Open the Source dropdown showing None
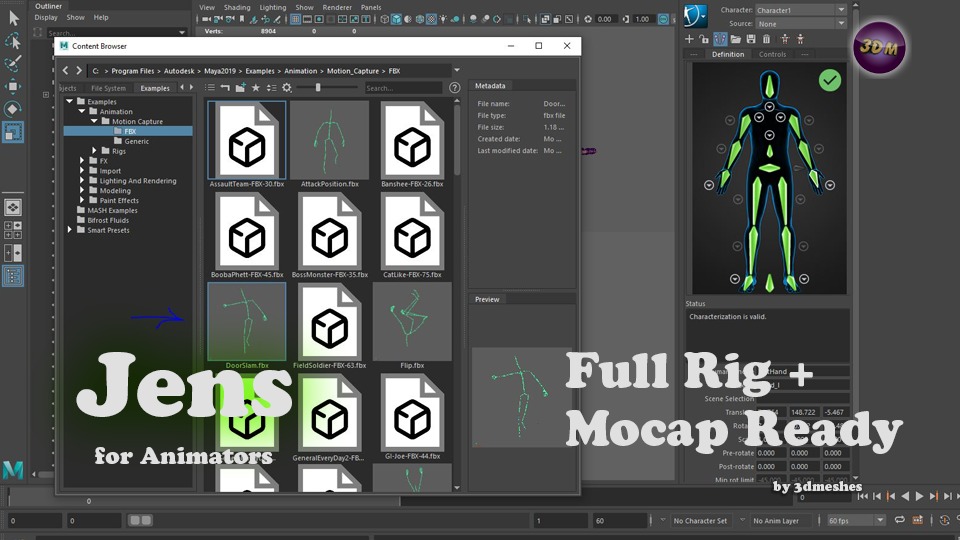 (x=801, y=23)
